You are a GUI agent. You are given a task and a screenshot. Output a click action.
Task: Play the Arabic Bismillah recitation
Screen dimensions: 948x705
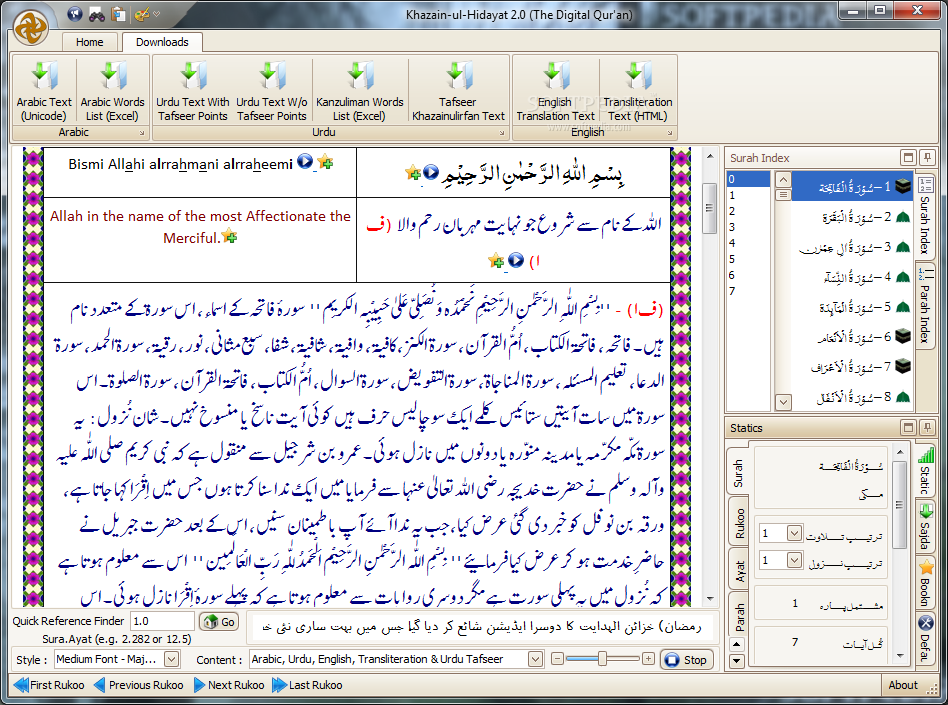430,172
